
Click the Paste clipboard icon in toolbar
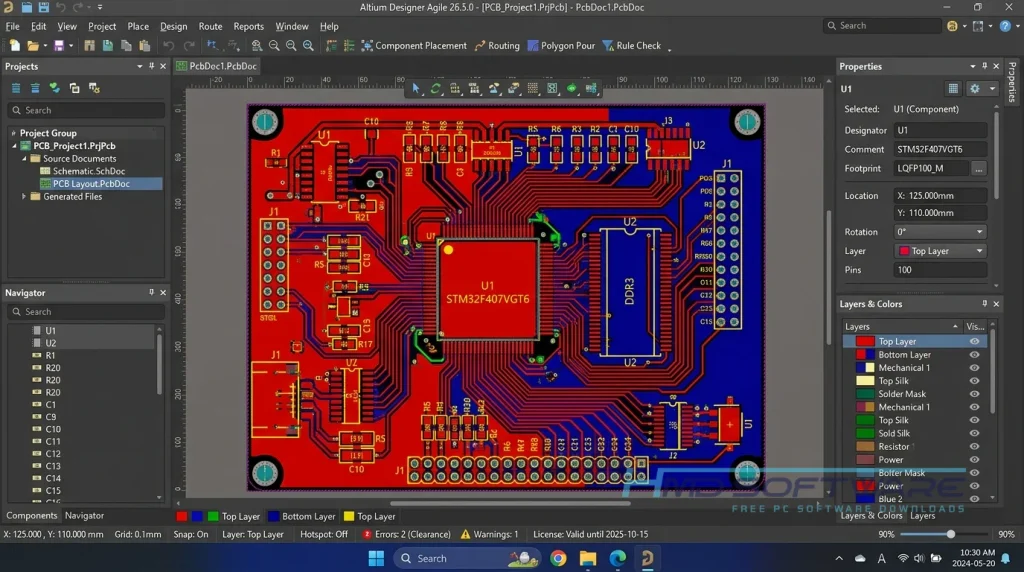pos(144,46)
